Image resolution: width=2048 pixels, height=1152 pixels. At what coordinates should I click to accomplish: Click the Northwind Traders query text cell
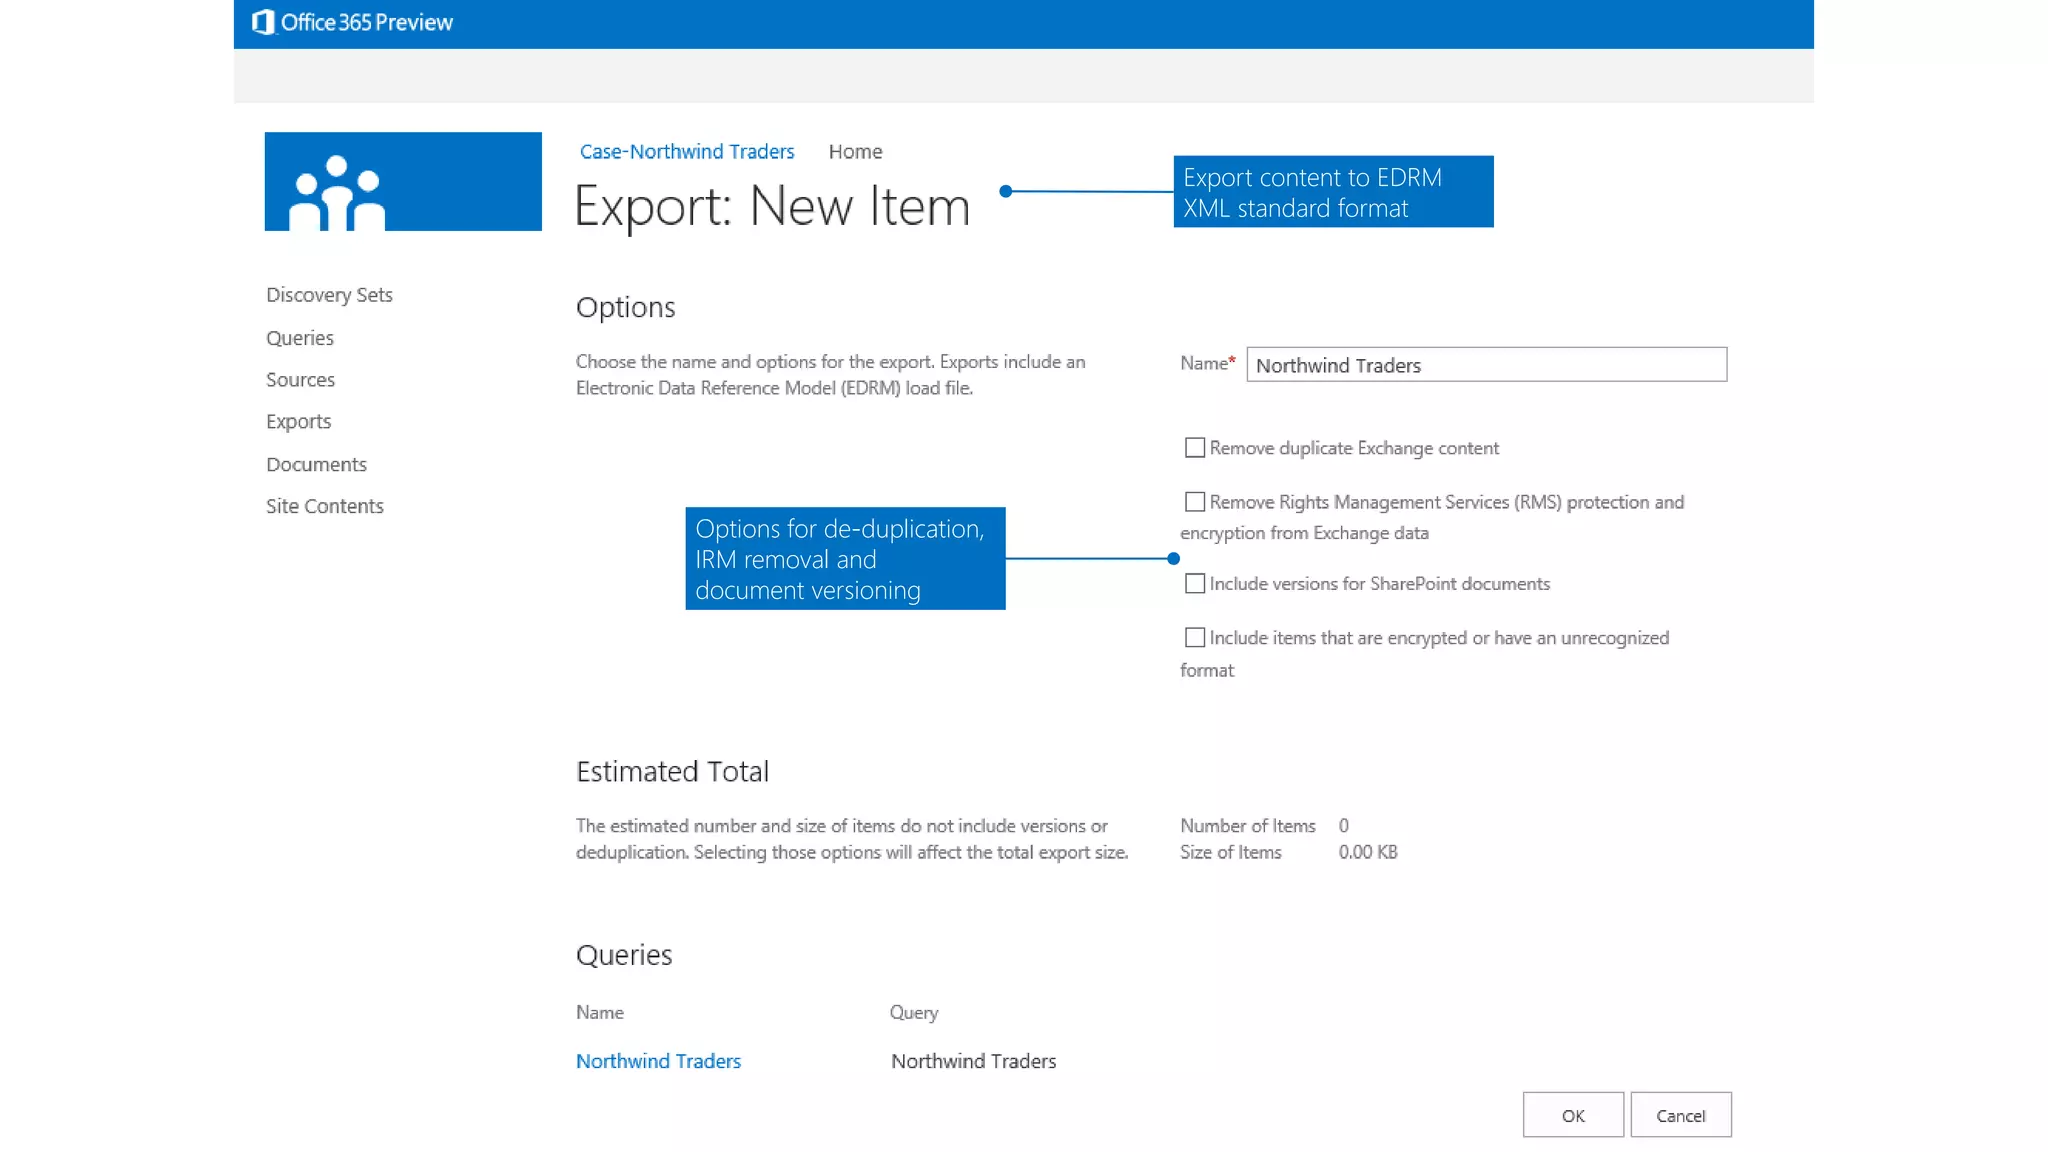coord(973,1061)
